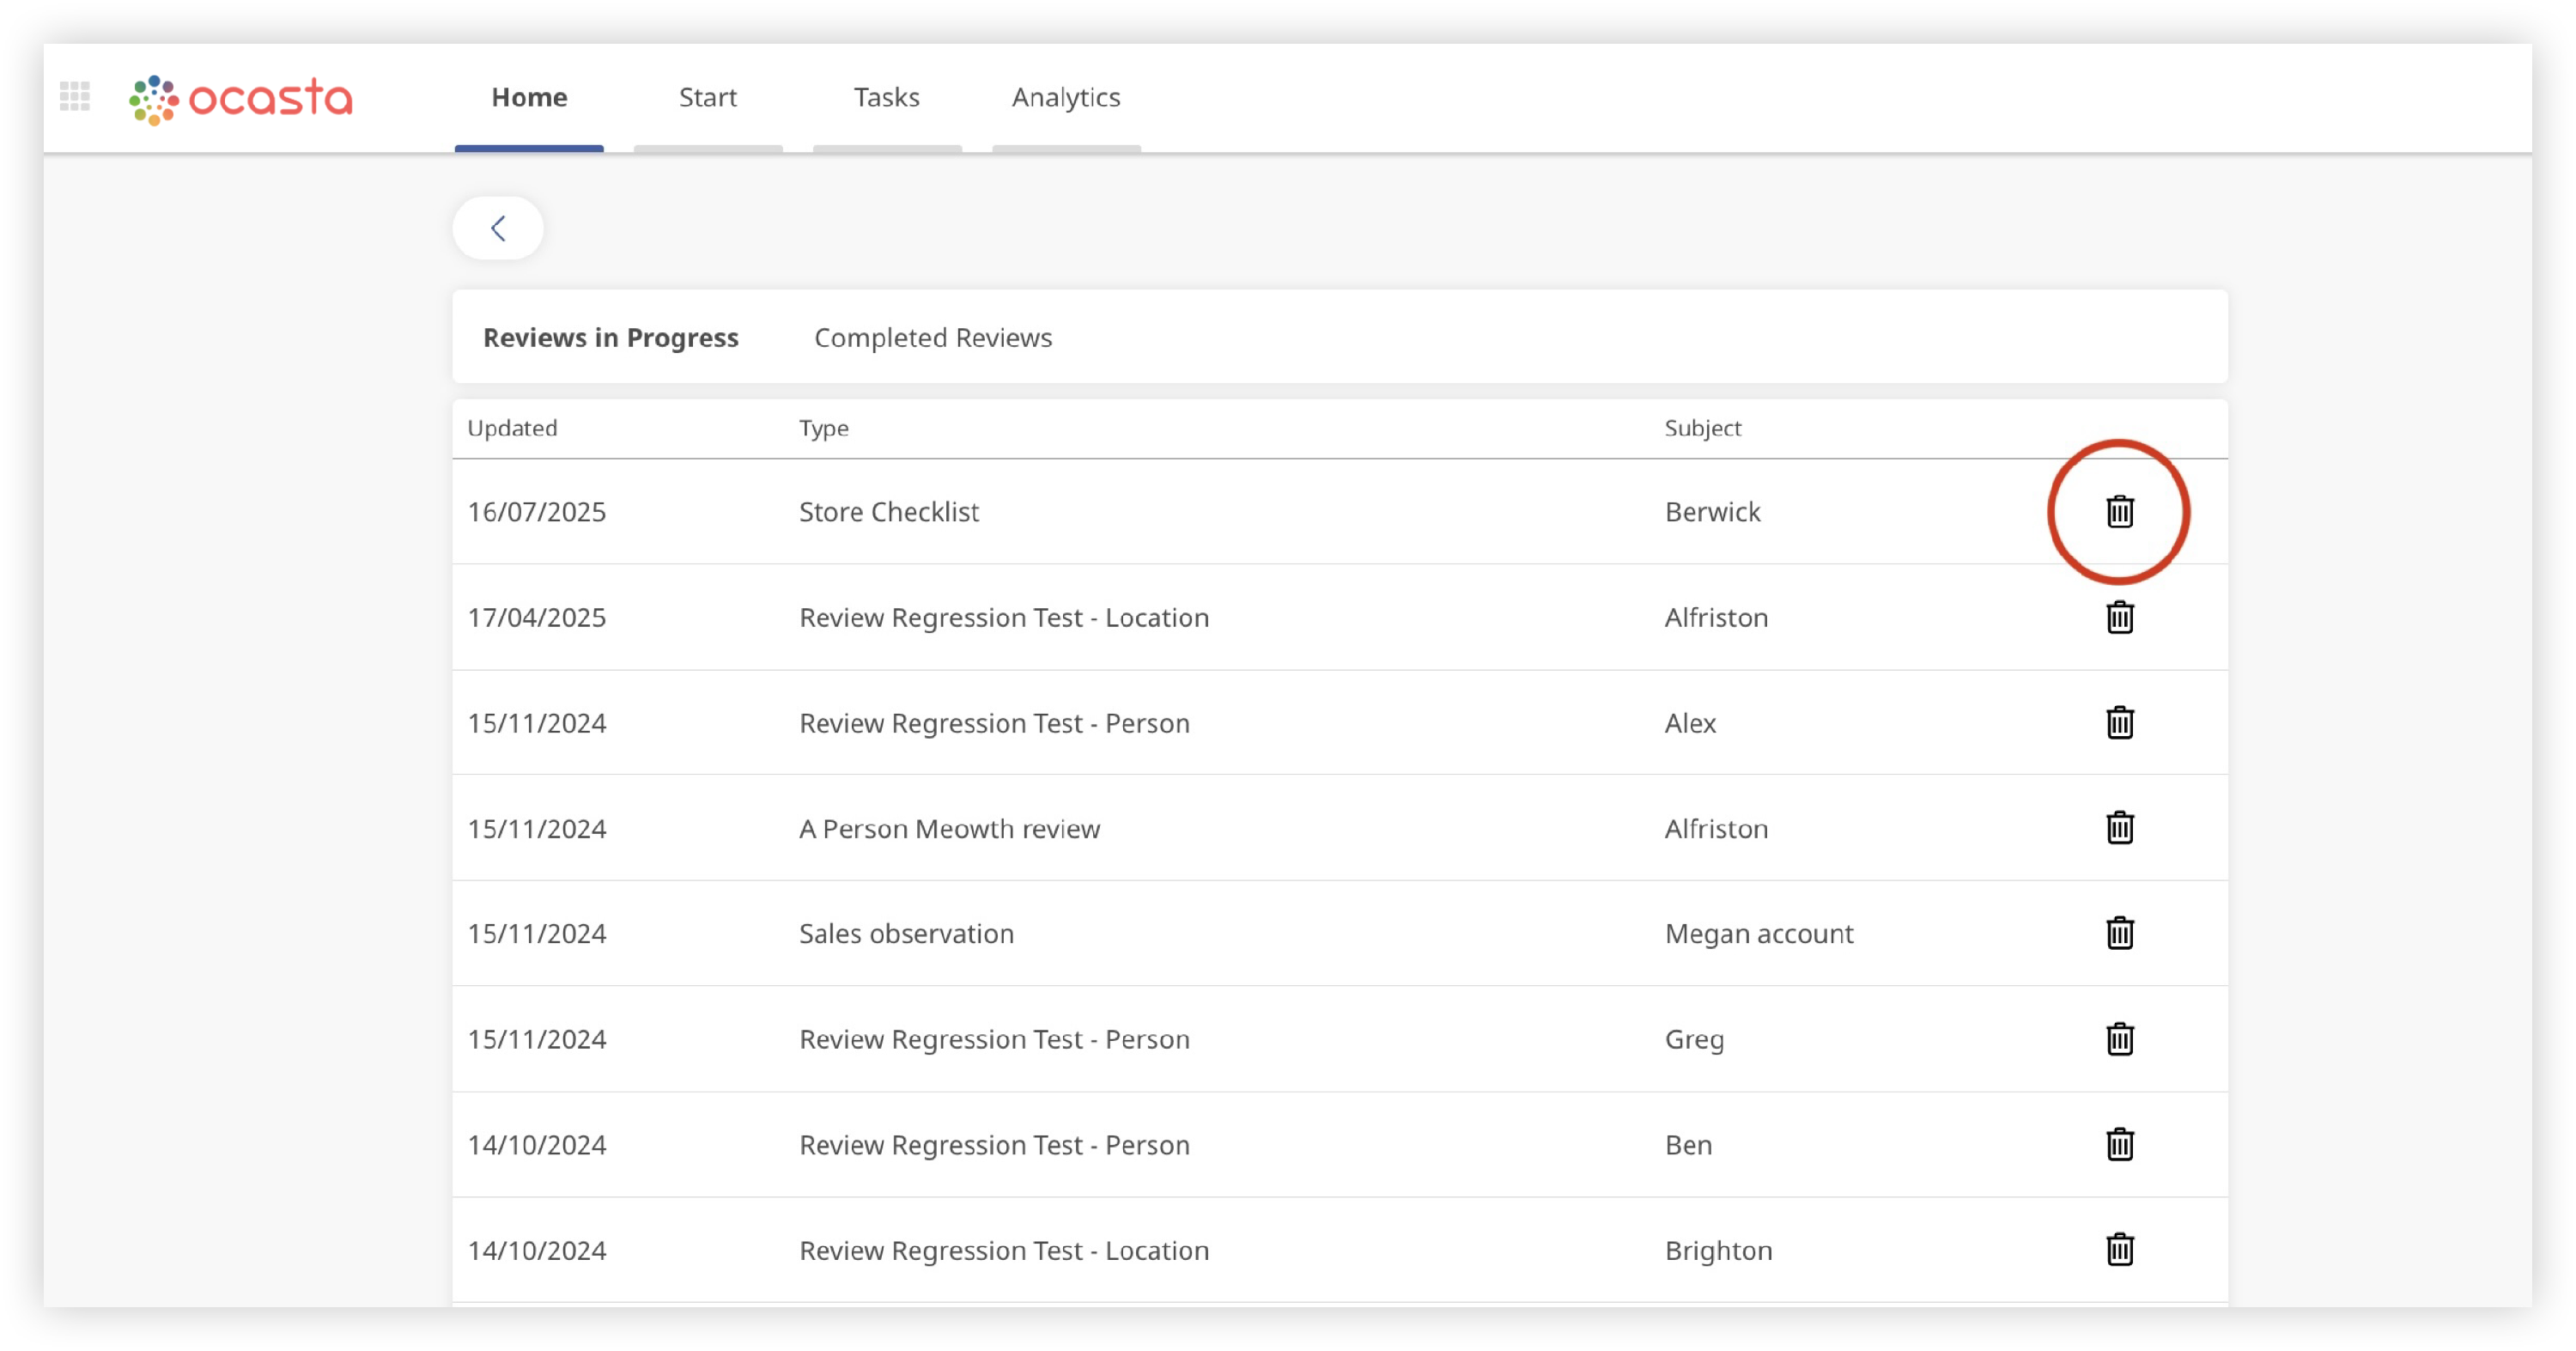Delete Greg's Review Regression Test
The image size is (2576, 1351).
coord(2119,1039)
